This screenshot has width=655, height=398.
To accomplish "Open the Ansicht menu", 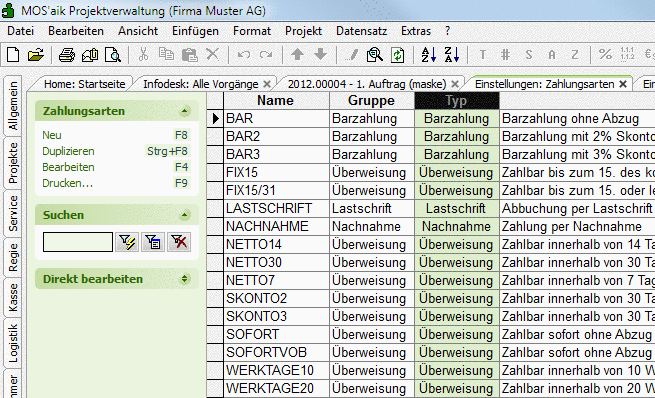I will click(138, 31).
